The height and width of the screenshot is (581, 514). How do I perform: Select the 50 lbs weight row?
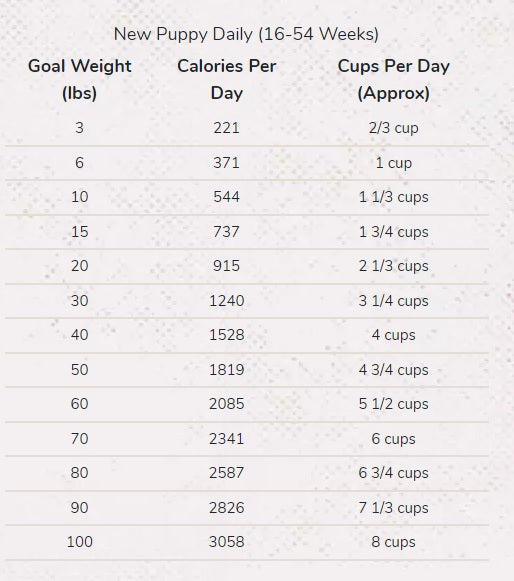click(x=247, y=370)
